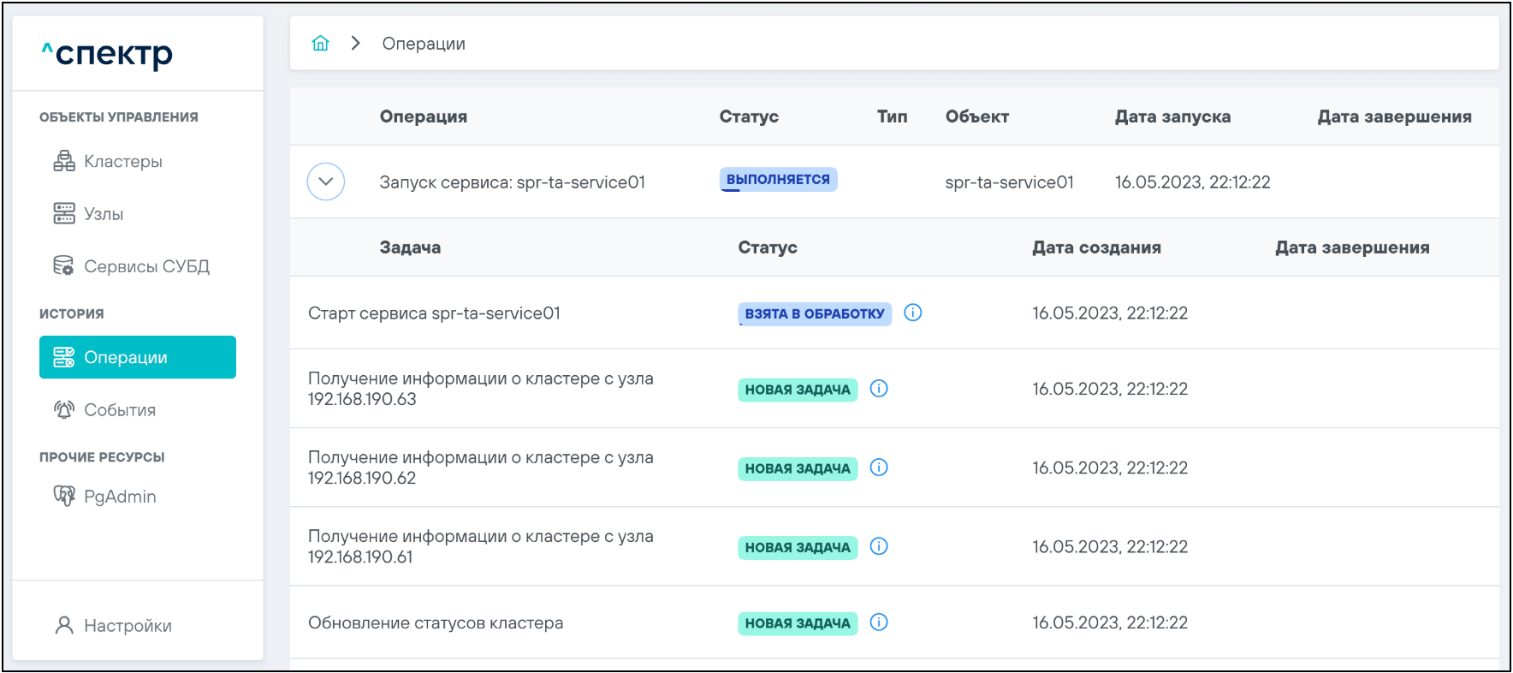Launch PgAdmin from sidebar

(x=119, y=497)
